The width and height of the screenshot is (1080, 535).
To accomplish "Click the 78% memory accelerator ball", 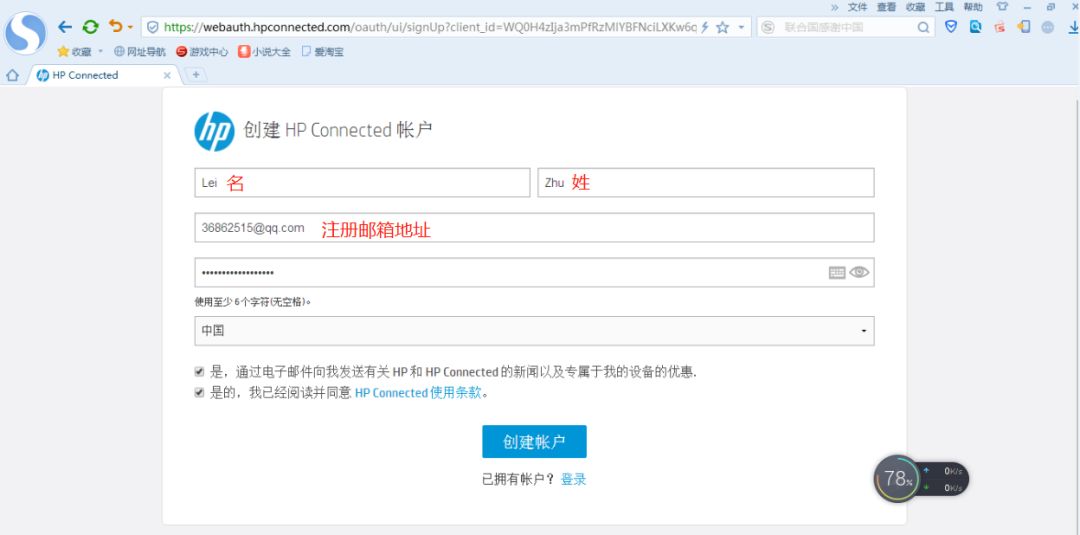I will click(898, 478).
